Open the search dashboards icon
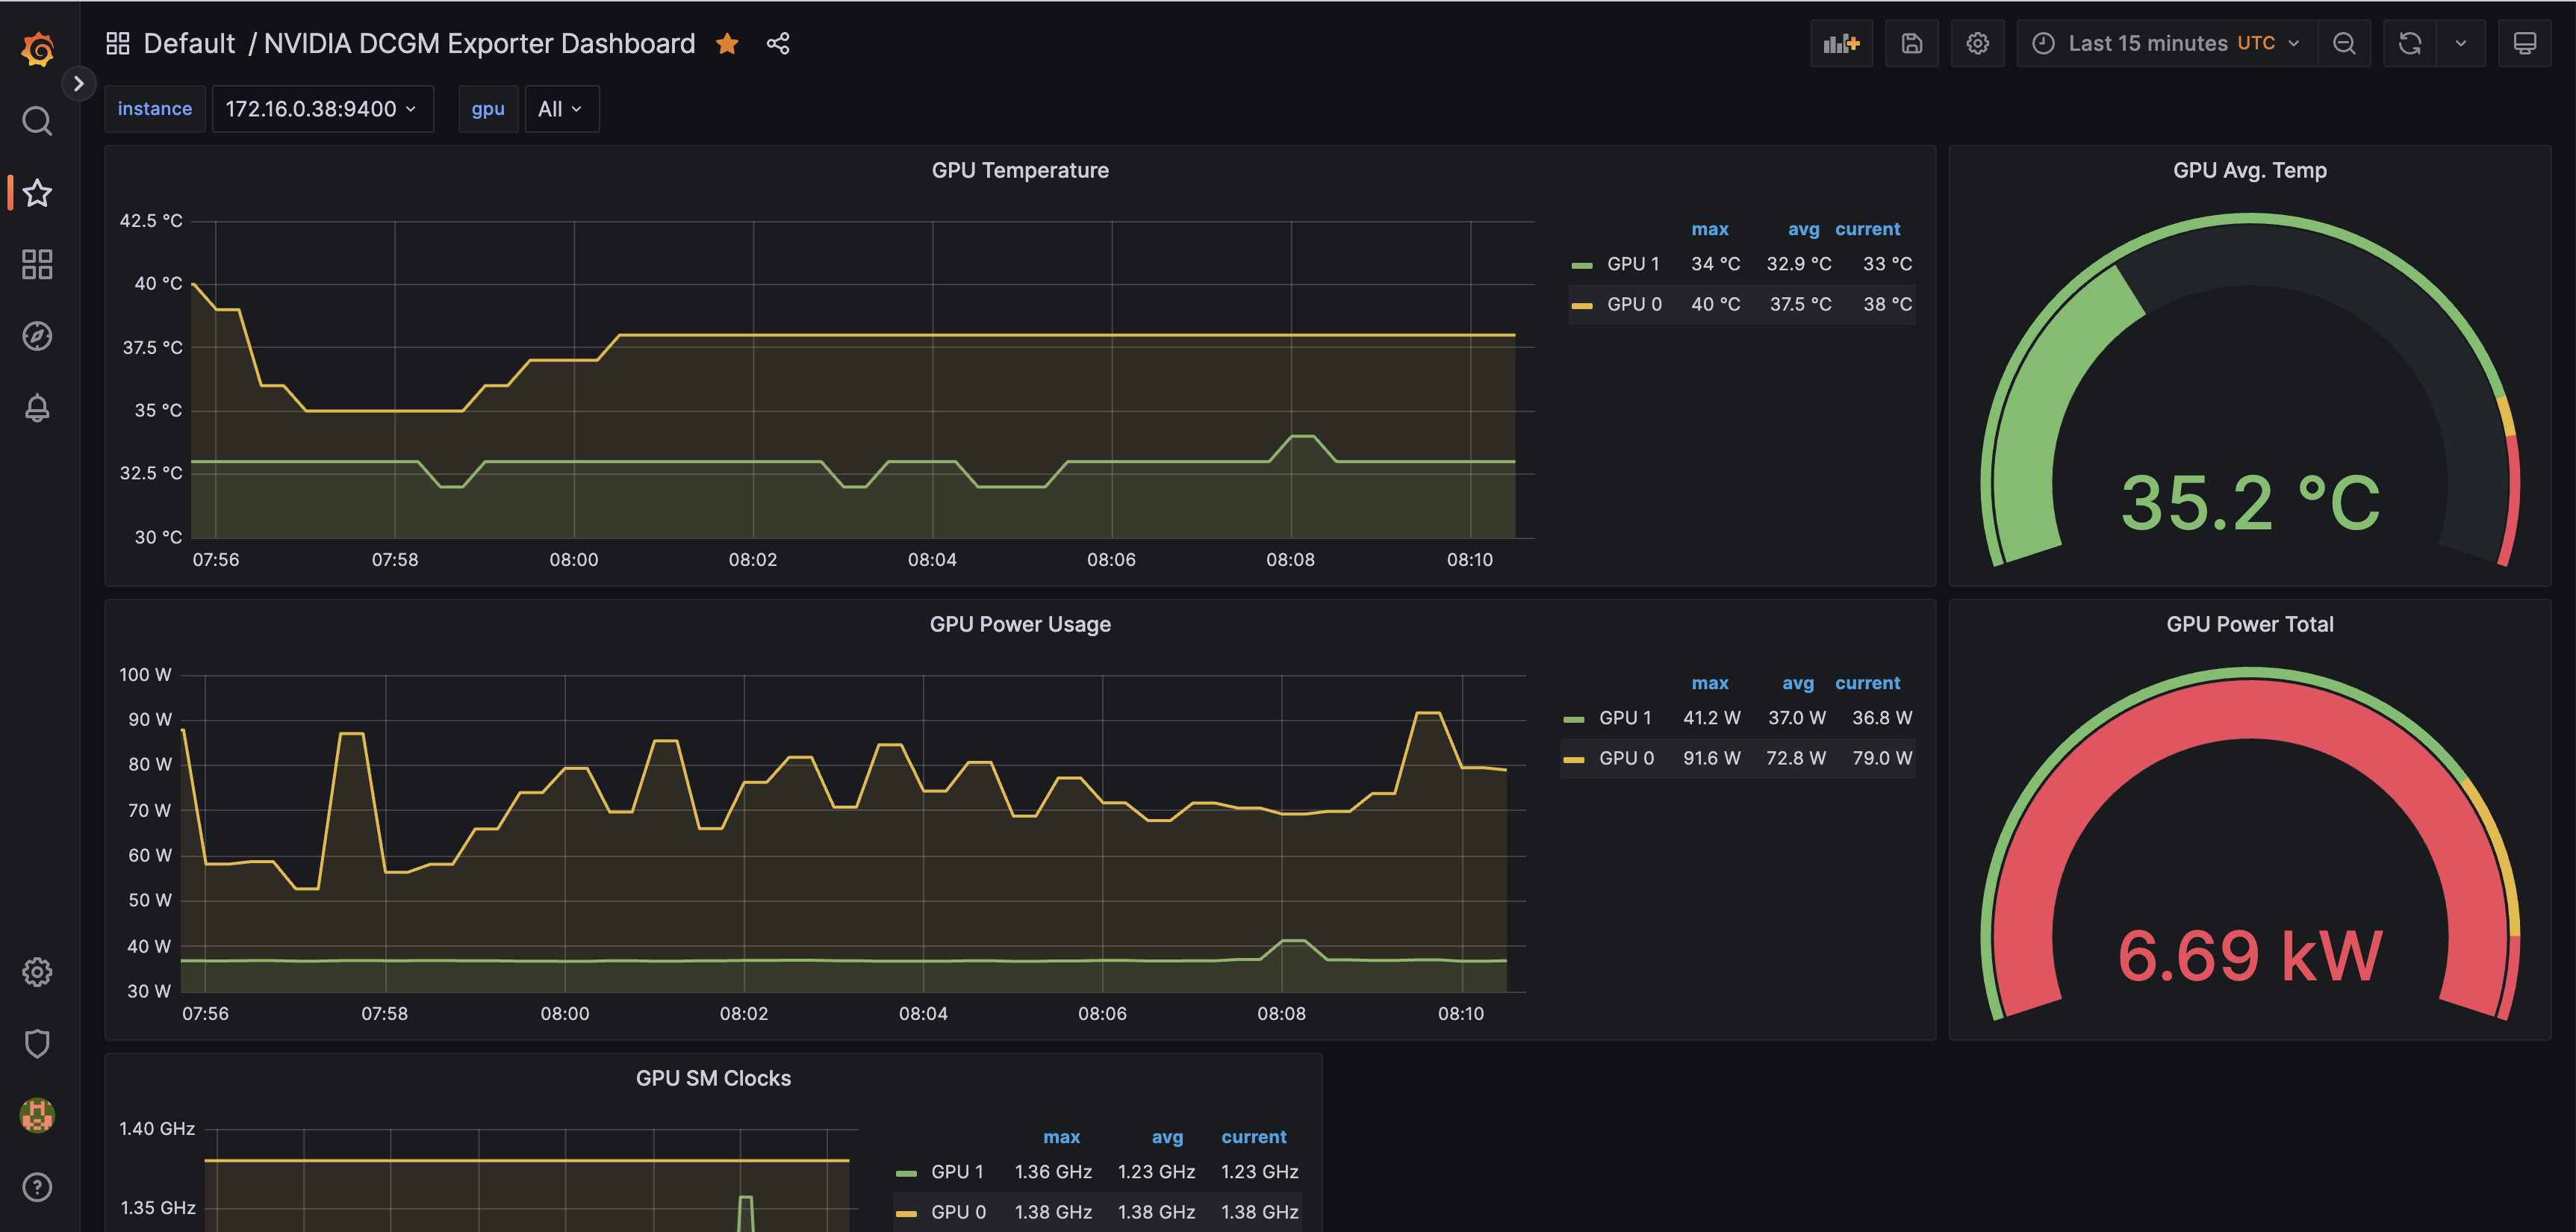This screenshot has height=1232, width=2576. click(37, 121)
